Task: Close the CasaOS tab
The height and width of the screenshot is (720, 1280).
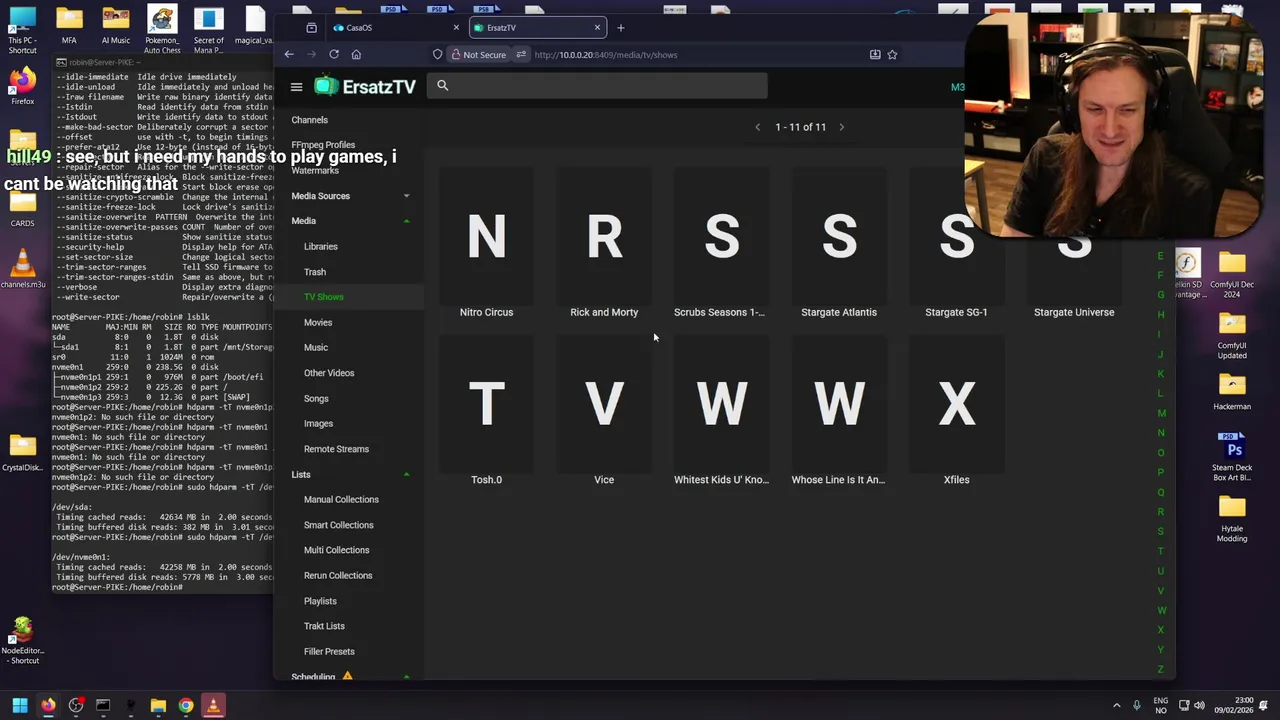Action: (x=456, y=28)
